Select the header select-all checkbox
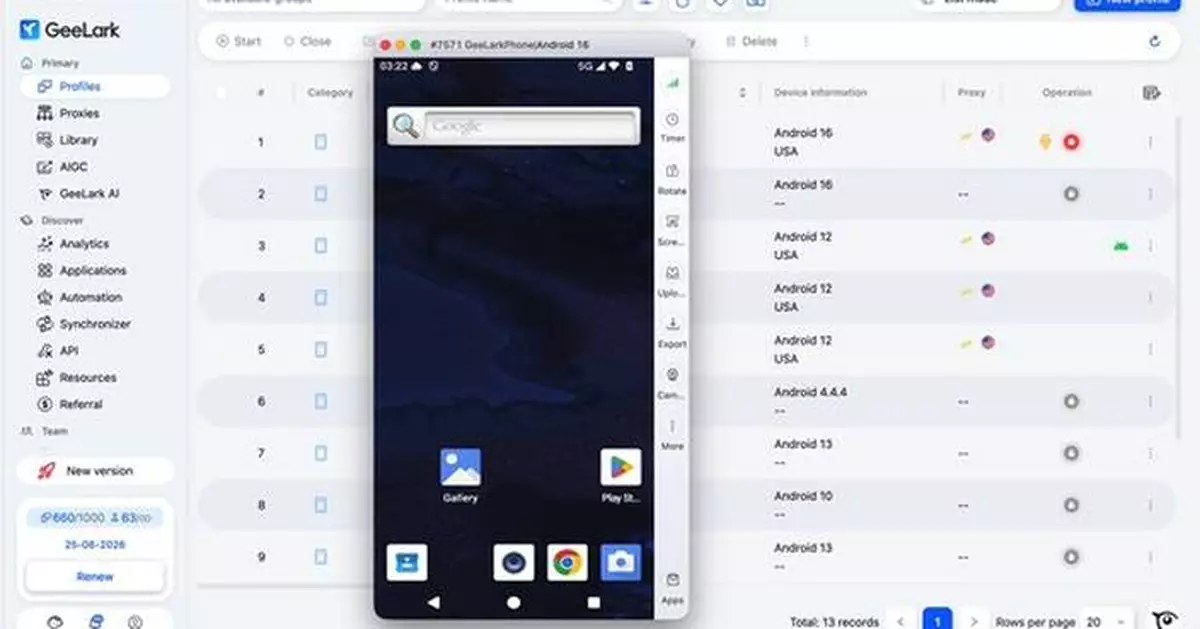The image size is (1200, 629). (x=221, y=92)
